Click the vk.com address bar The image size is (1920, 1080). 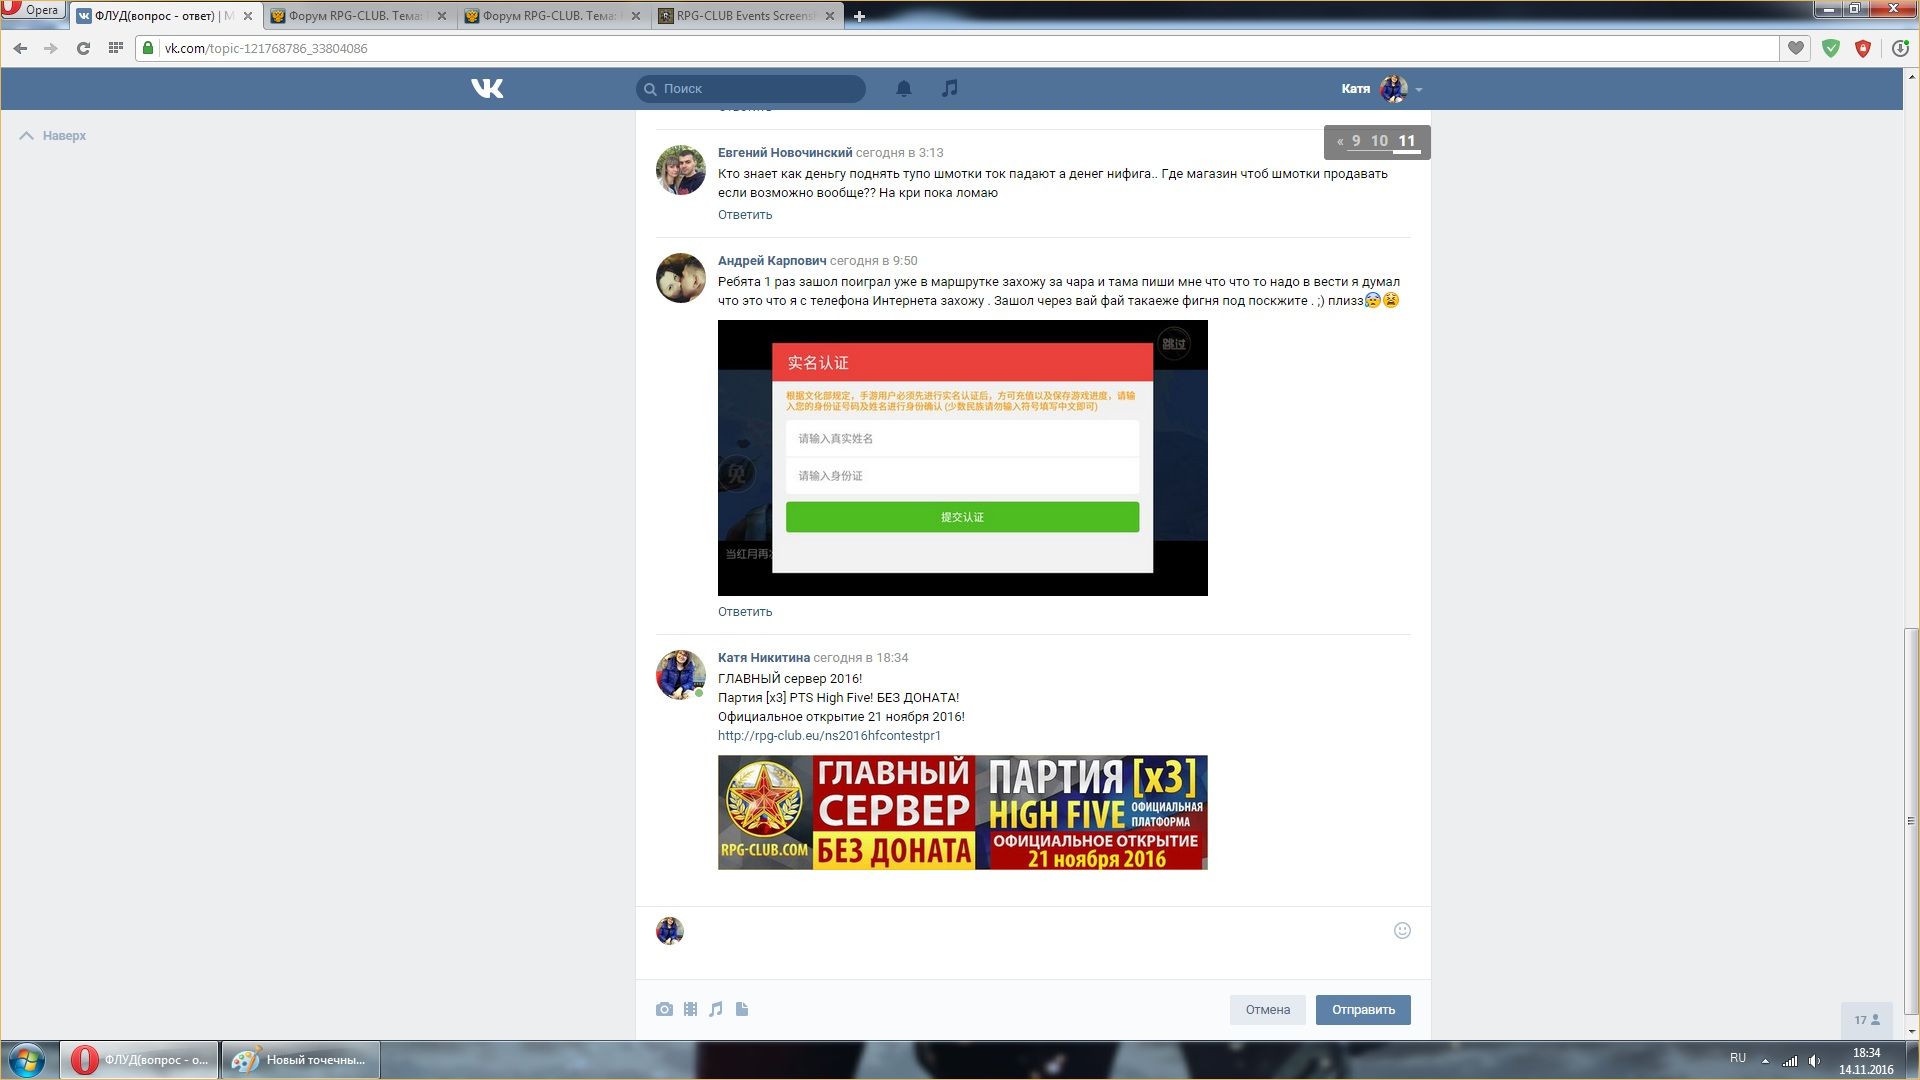[x=957, y=48]
